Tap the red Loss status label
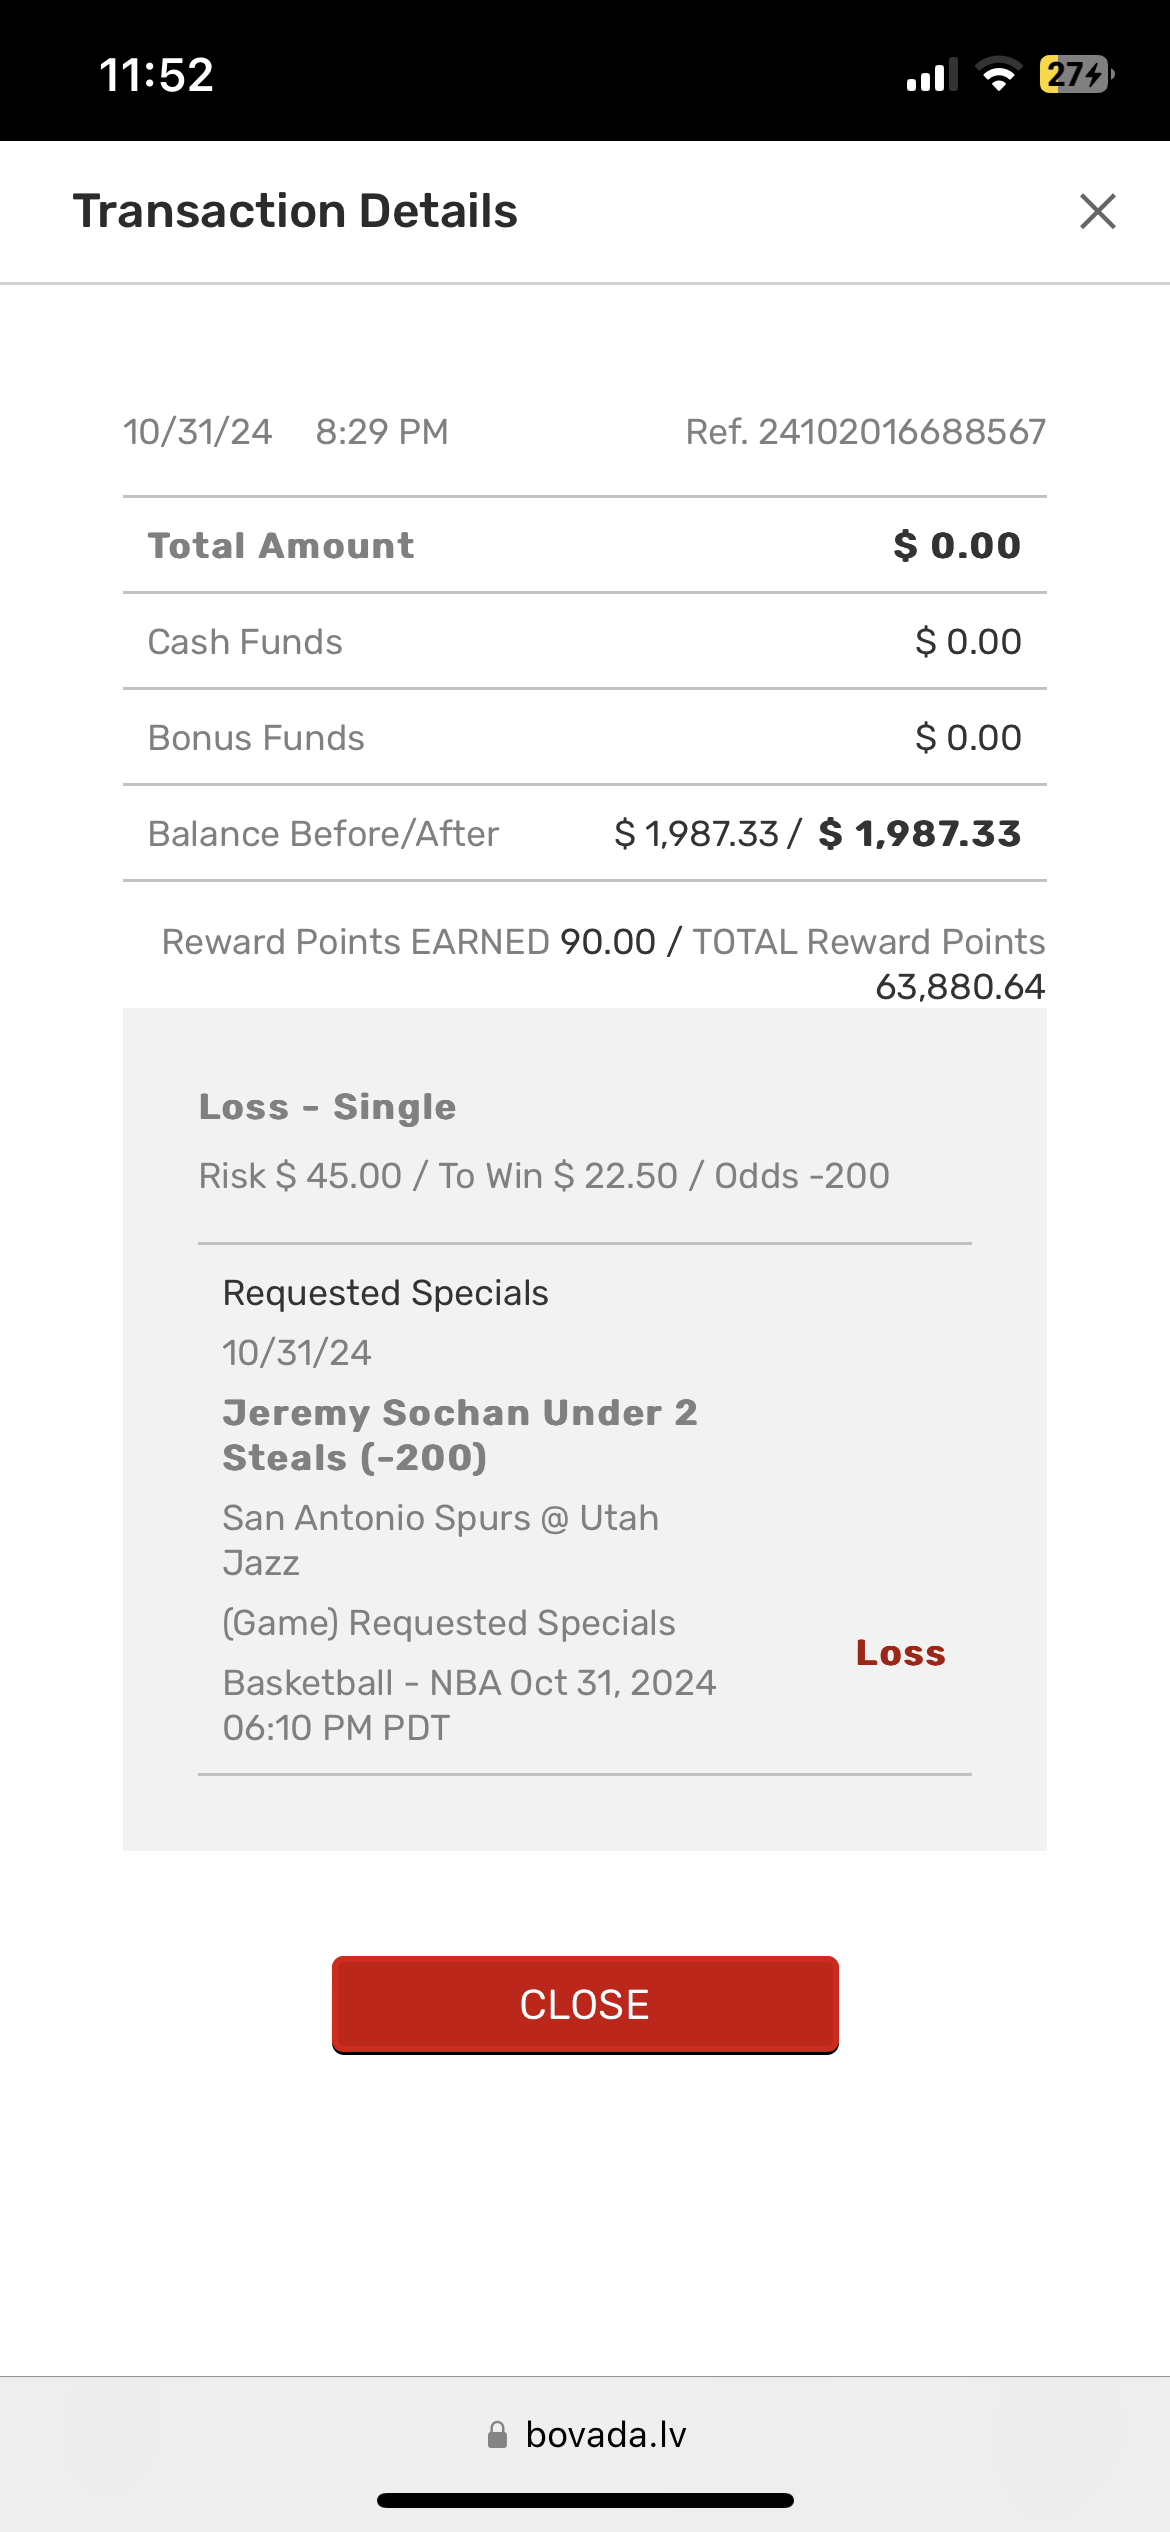 point(900,1653)
